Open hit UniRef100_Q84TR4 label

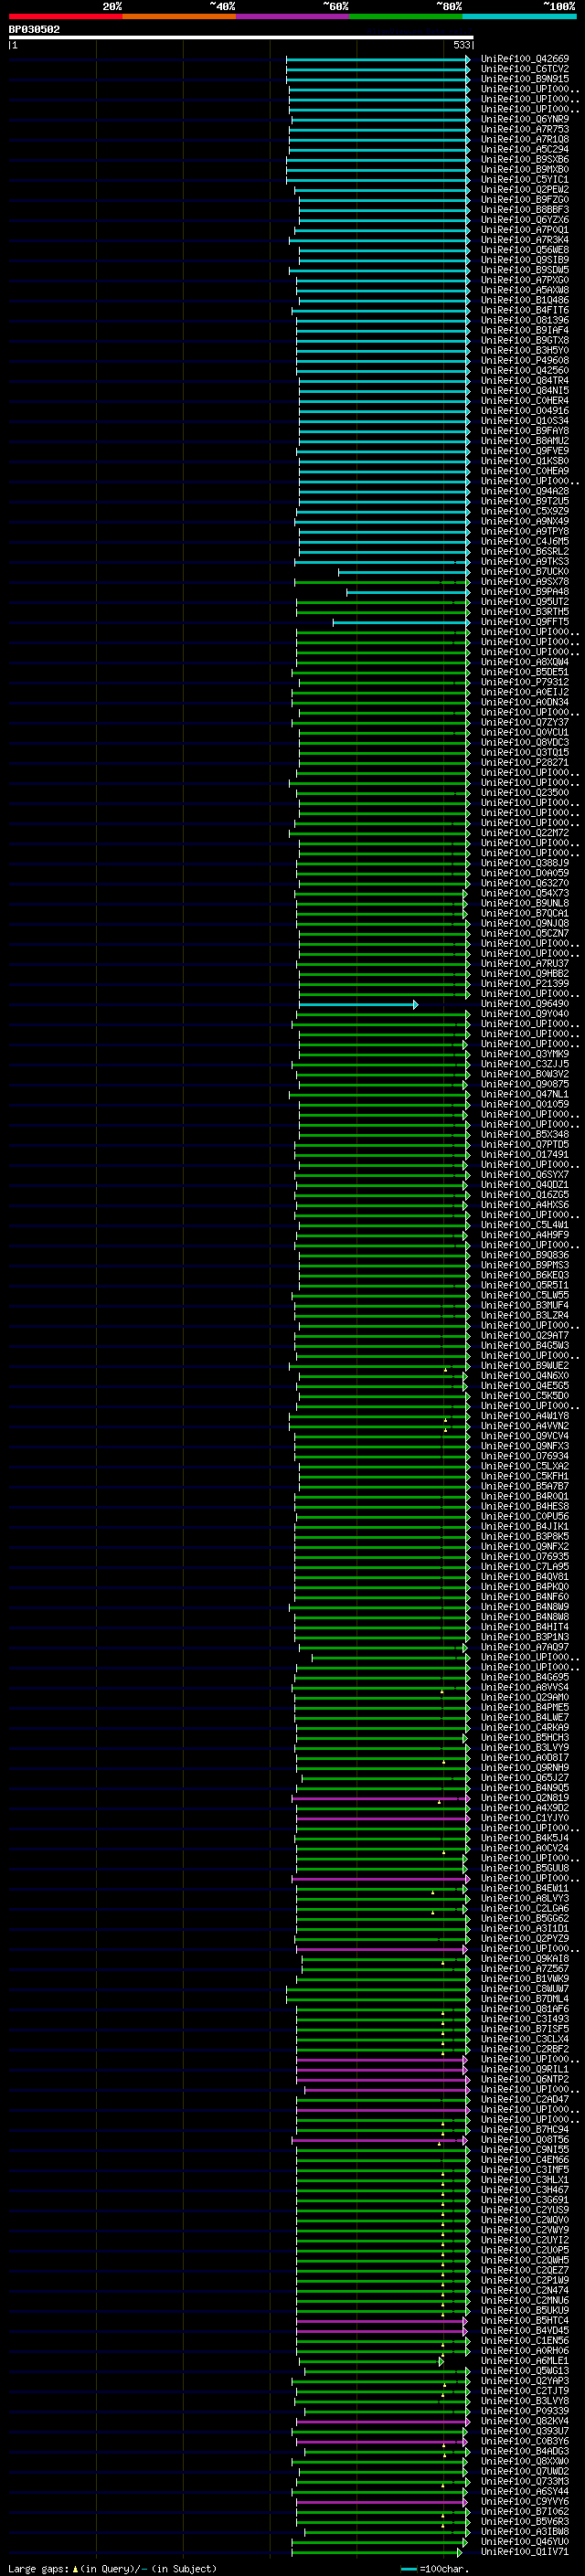point(525,380)
